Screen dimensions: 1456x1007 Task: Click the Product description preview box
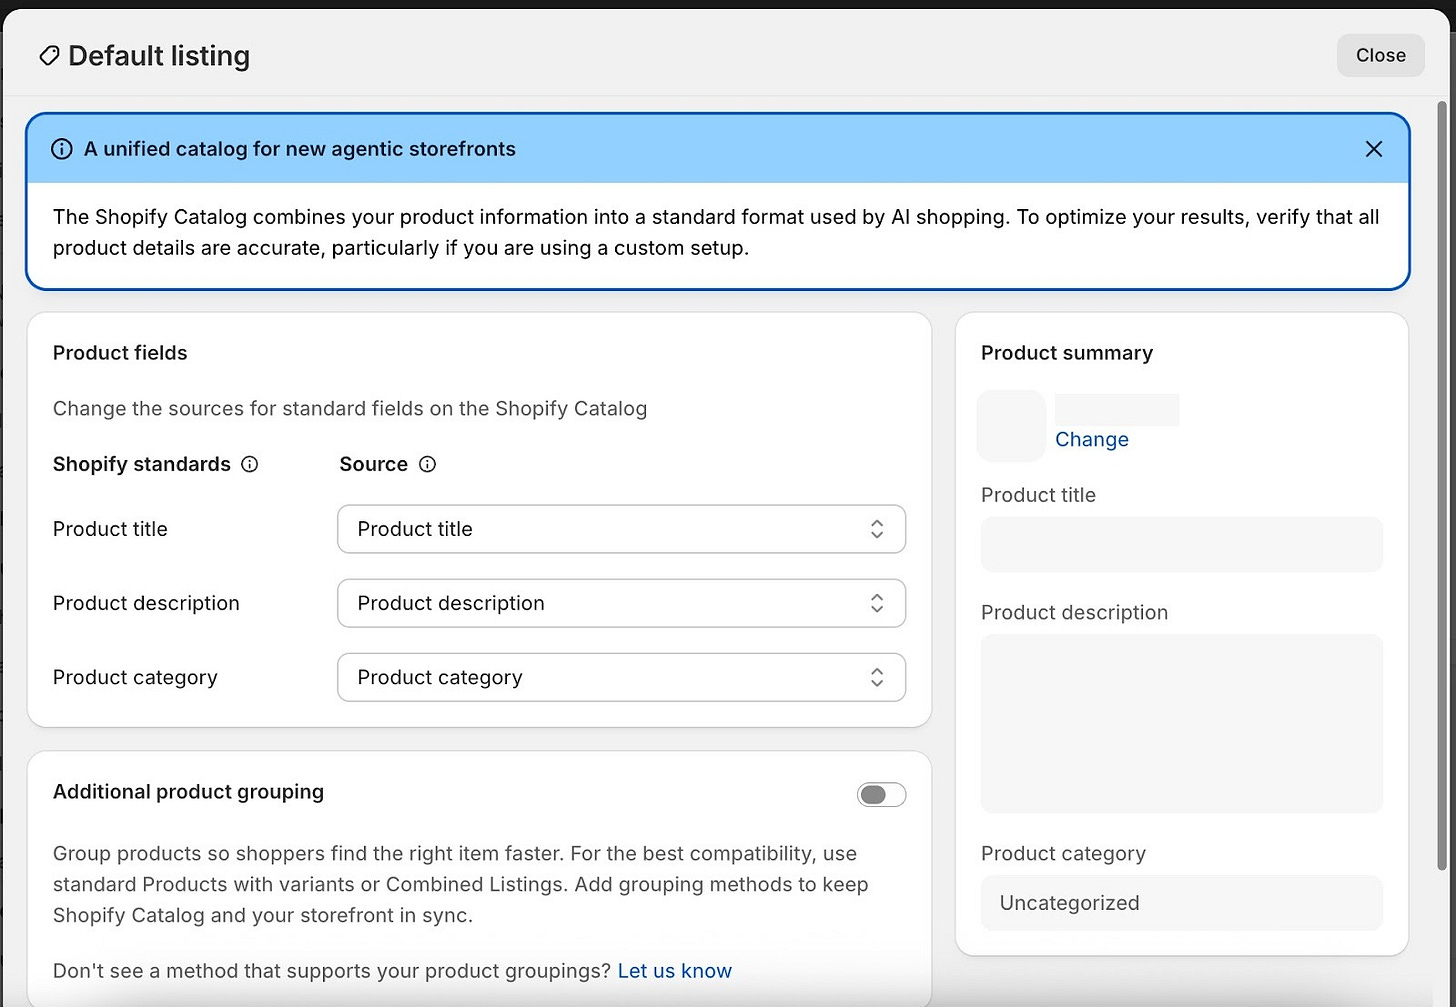coord(1181,723)
